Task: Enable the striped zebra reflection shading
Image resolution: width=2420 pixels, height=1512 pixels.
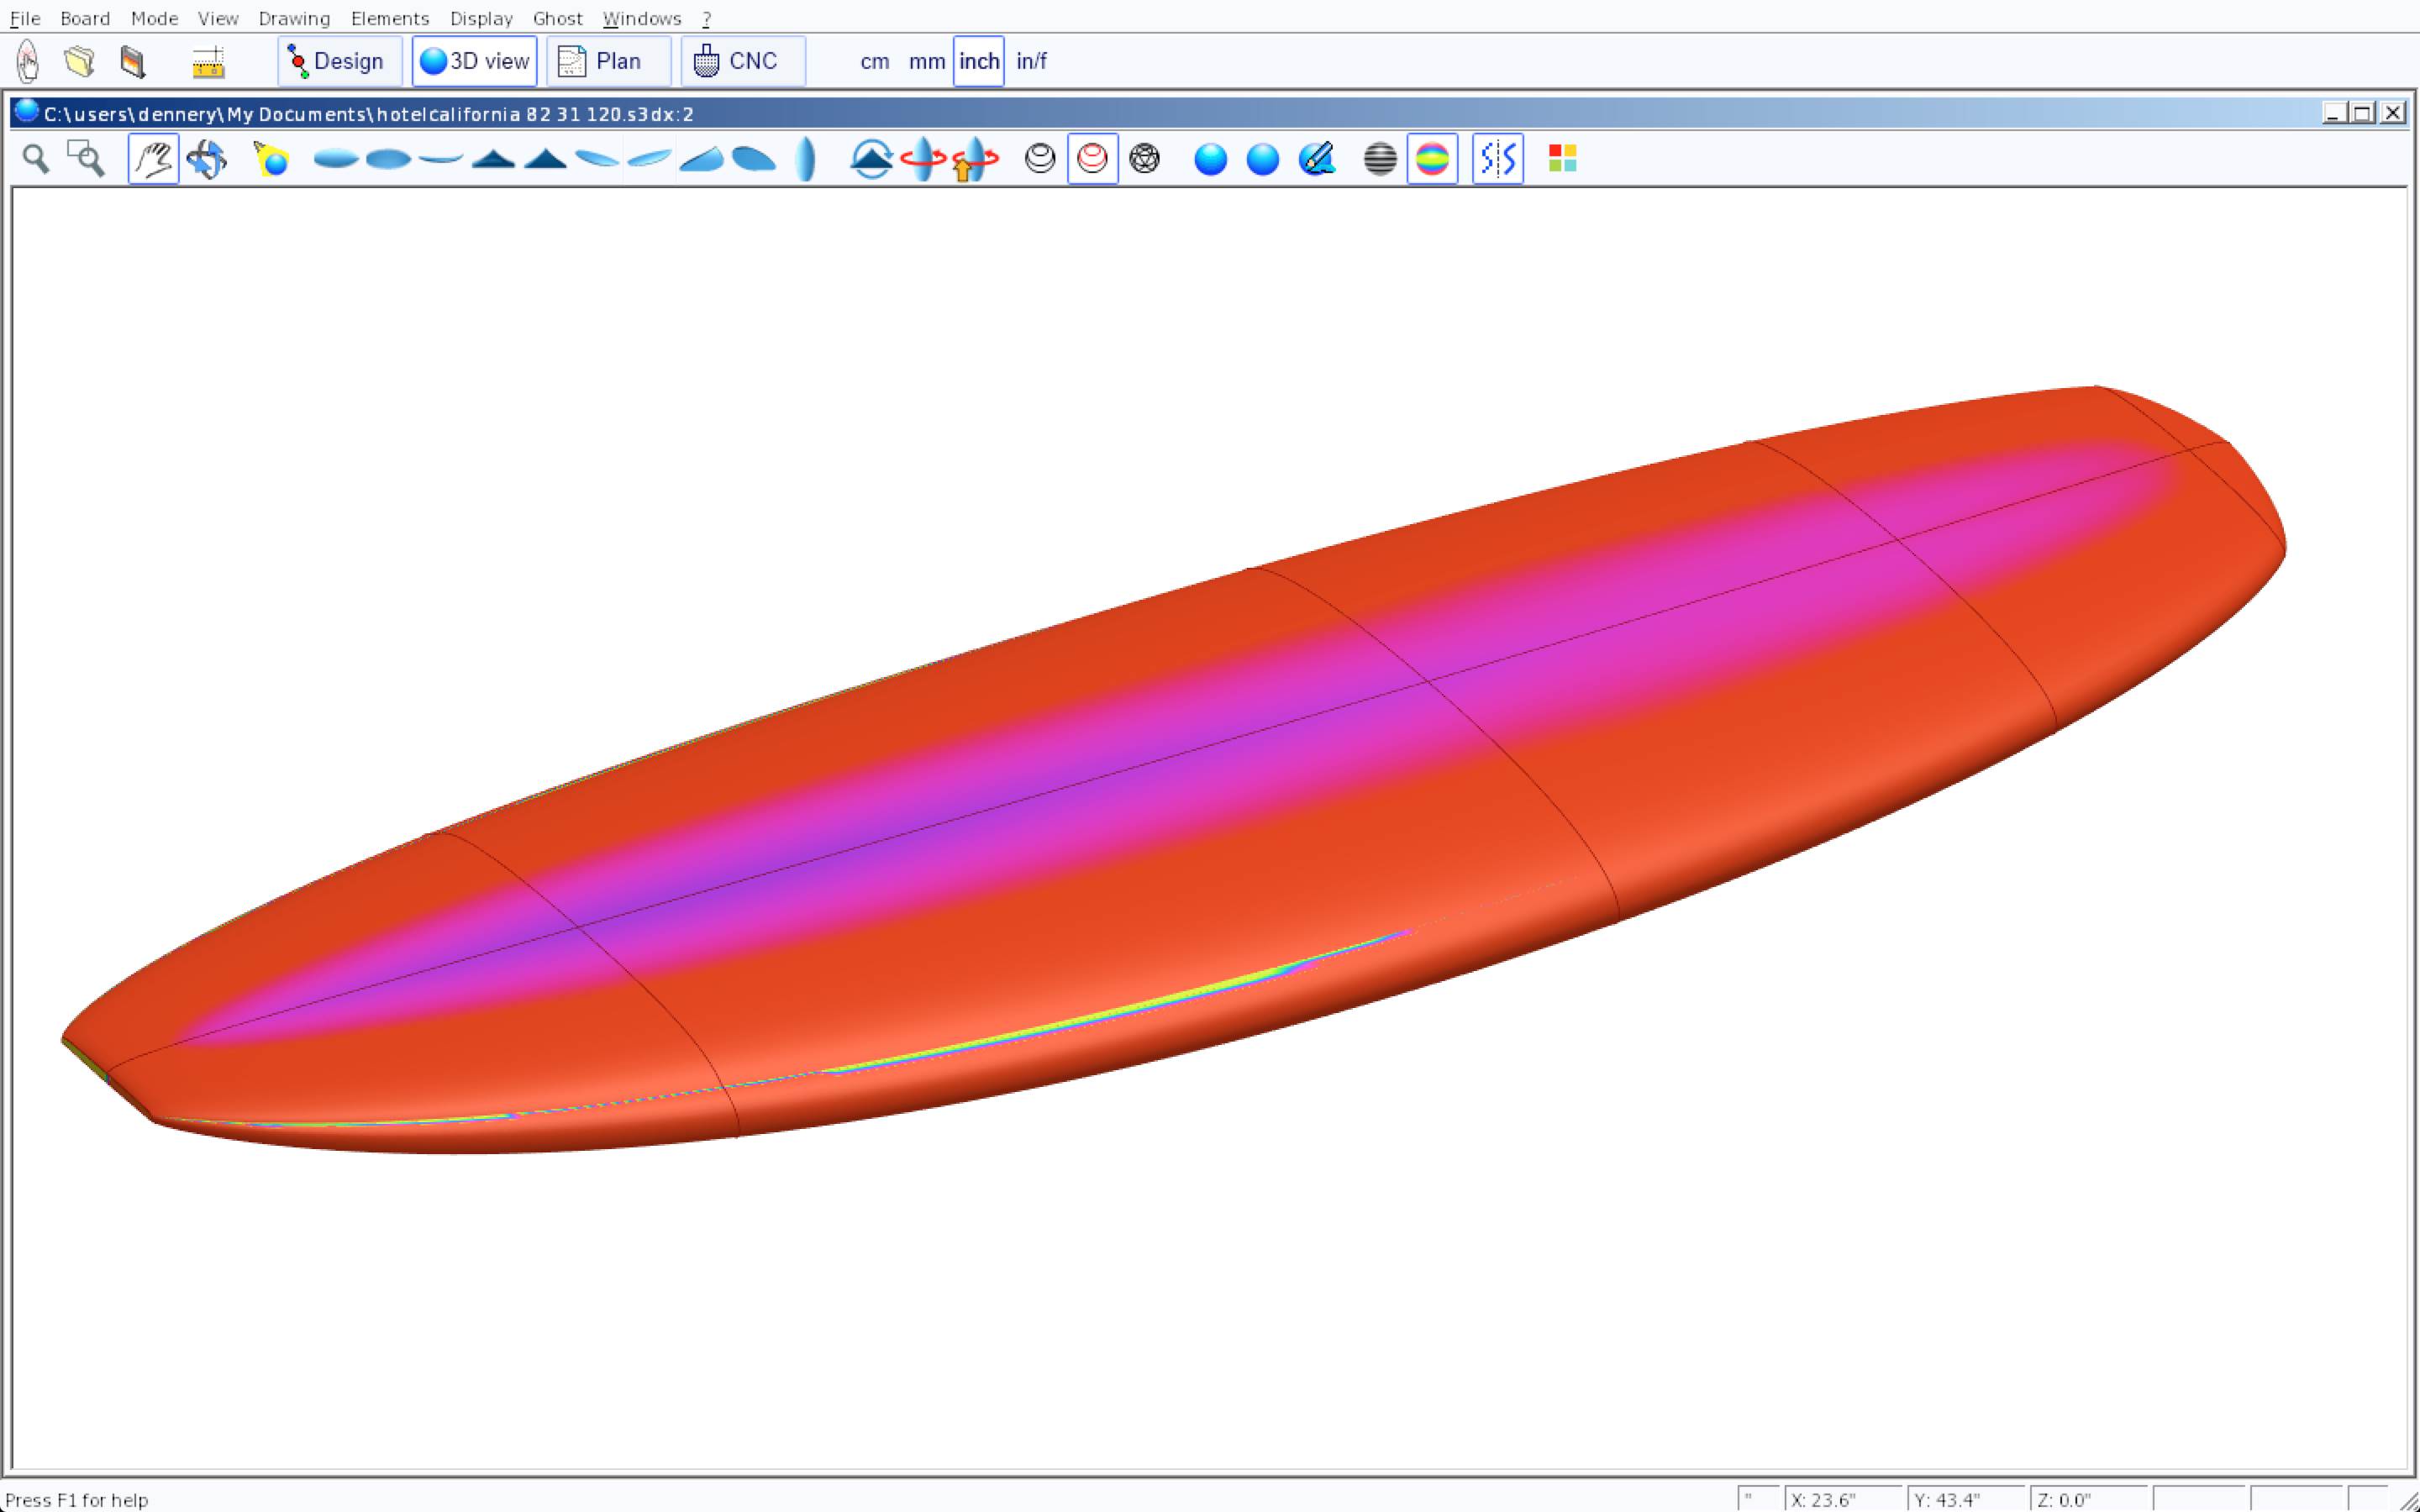Action: pos(1380,158)
